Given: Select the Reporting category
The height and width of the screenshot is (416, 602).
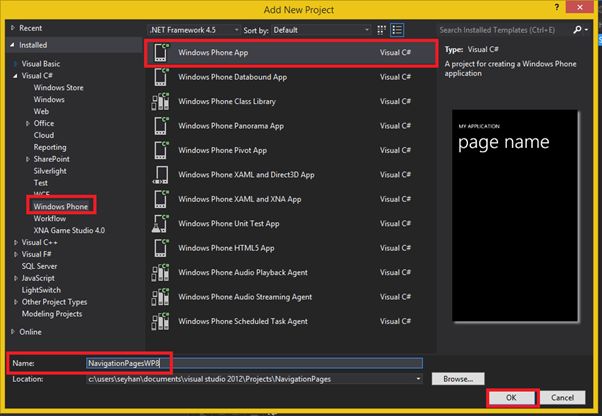Looking at the screenshot, I should click(x=50, y=147).
